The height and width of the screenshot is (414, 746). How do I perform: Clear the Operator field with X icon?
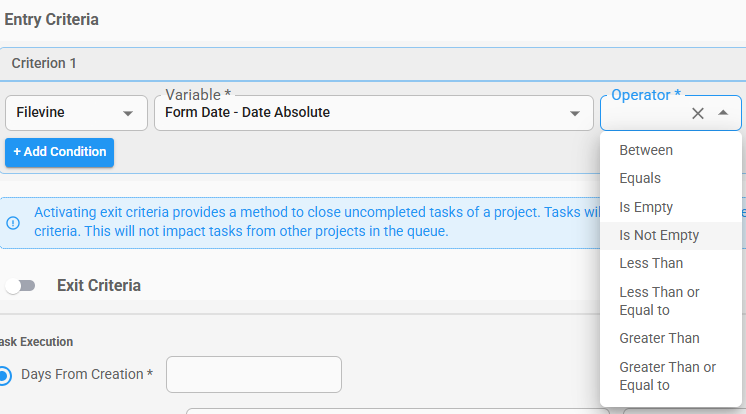click(x=697, y=113)
